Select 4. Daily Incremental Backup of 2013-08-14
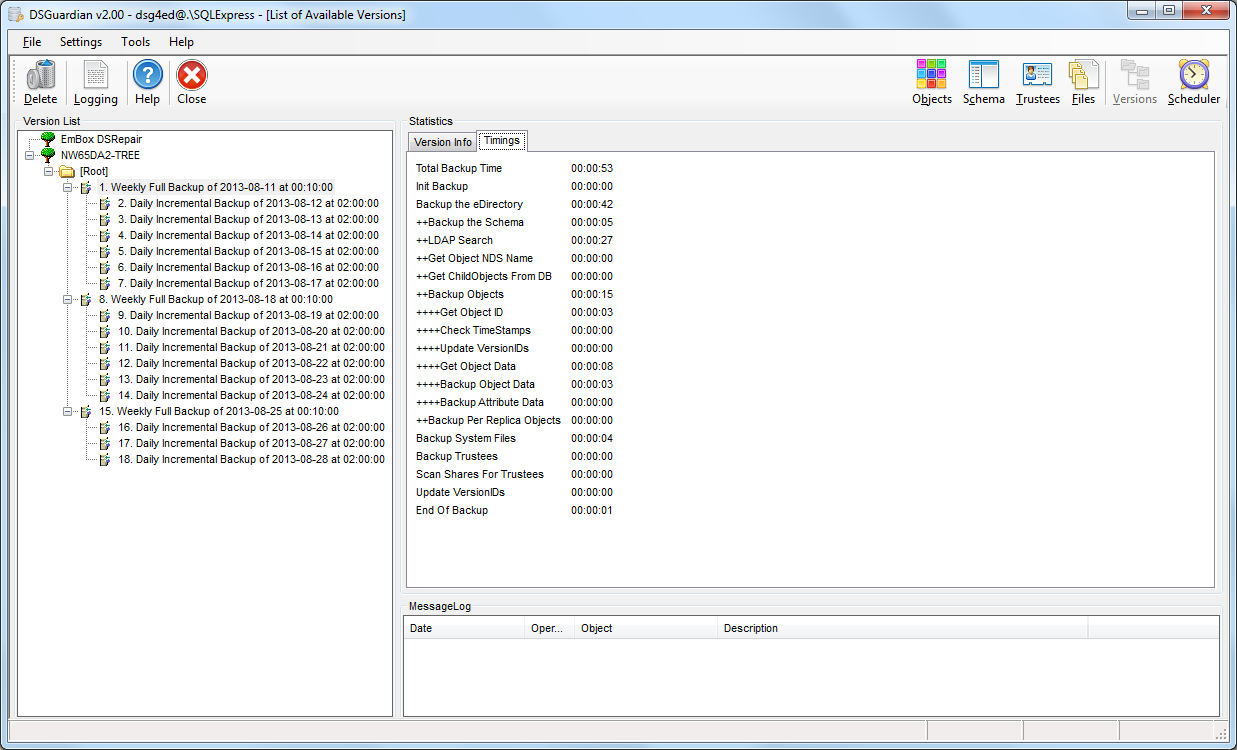Screen dimensions: 1237x750 [x=248, y=235]
